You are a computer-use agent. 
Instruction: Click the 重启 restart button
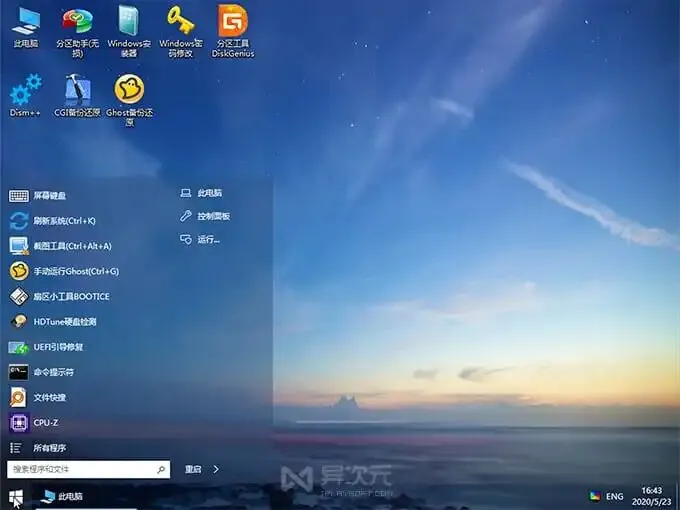tap(193, 469)
